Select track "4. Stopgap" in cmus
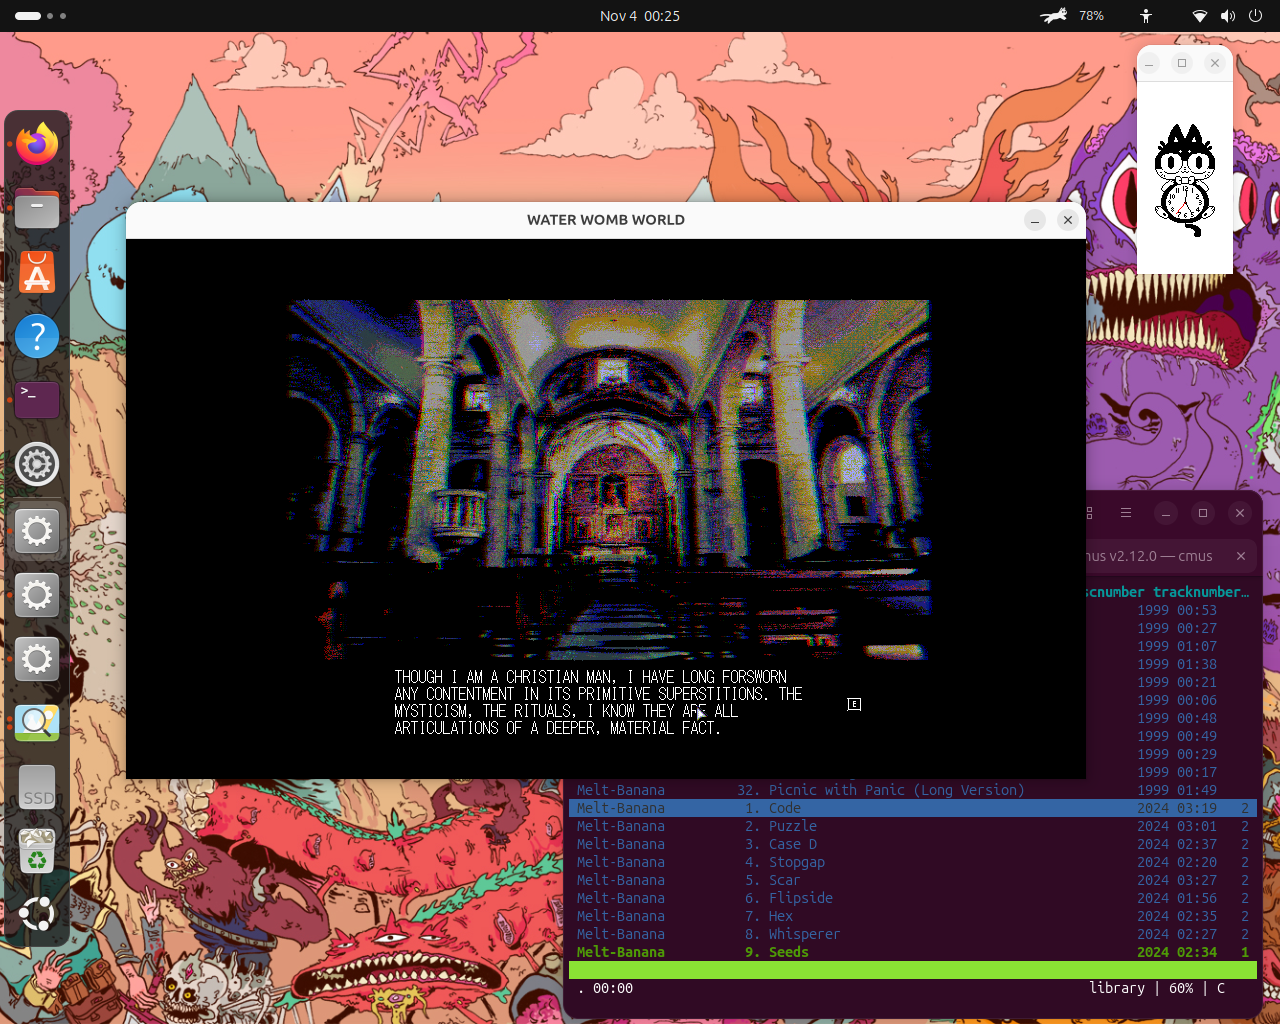 (912, 862)
